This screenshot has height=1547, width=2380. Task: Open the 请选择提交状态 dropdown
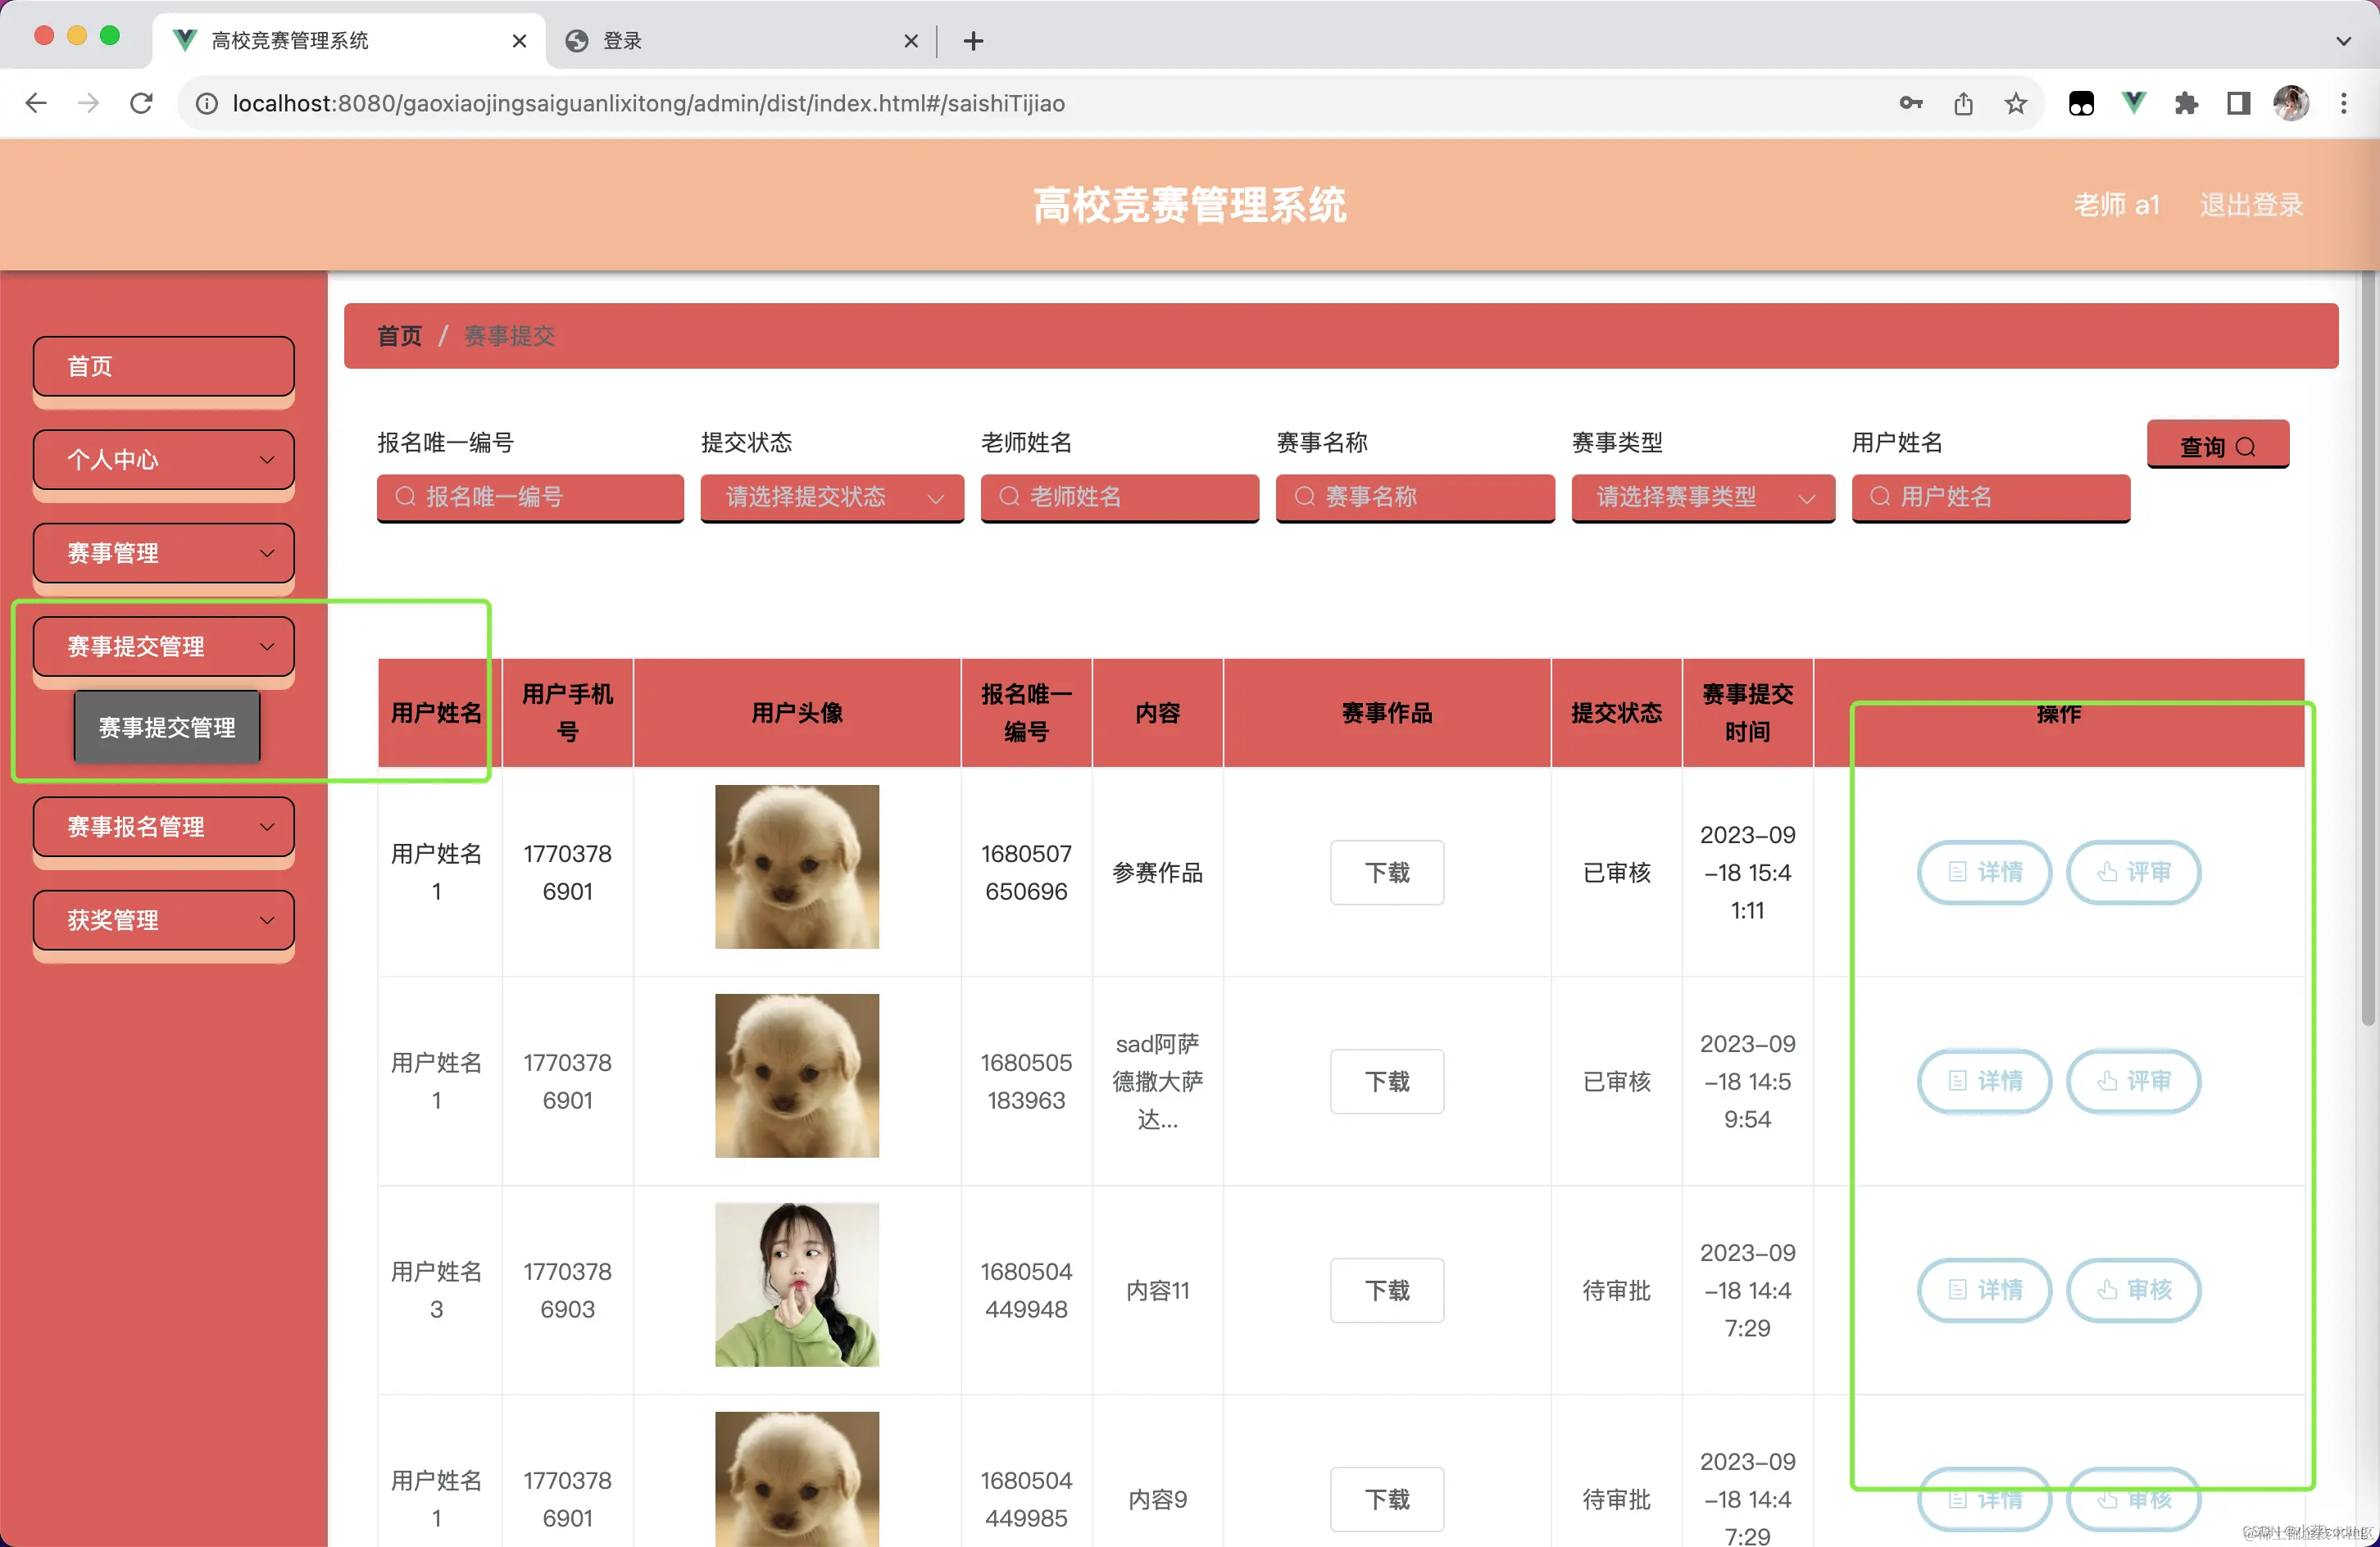[832, 497]
